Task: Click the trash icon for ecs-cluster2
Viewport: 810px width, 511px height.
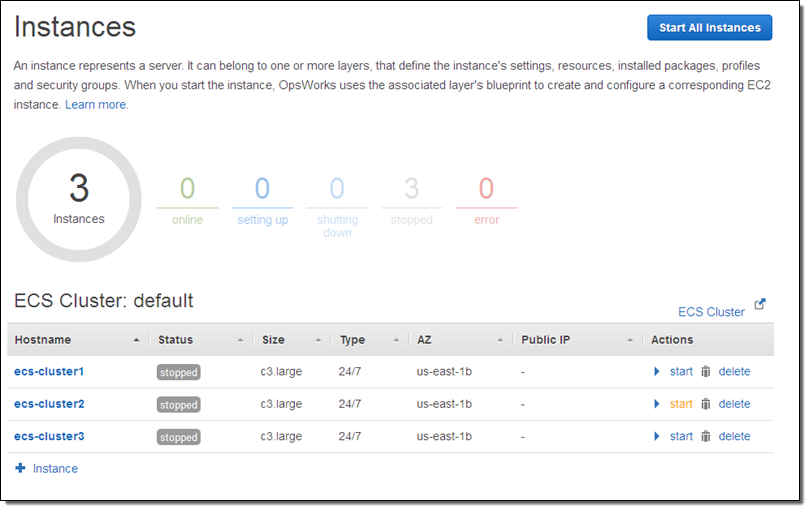Action: 706,404
